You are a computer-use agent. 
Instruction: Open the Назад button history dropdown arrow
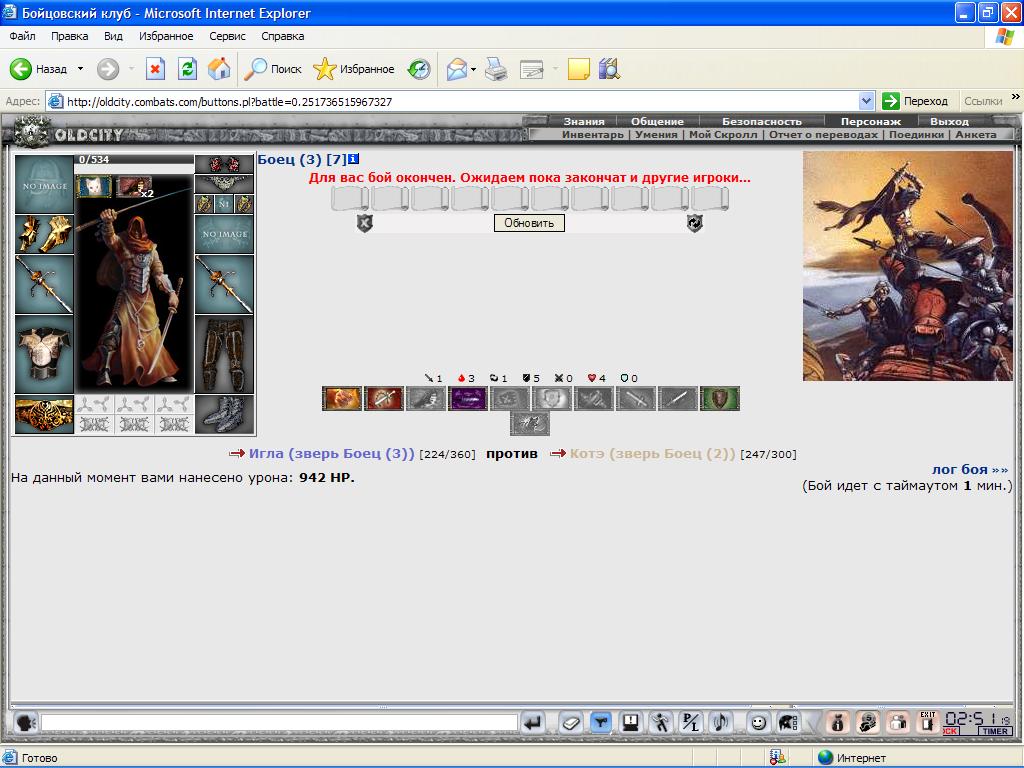80,69
